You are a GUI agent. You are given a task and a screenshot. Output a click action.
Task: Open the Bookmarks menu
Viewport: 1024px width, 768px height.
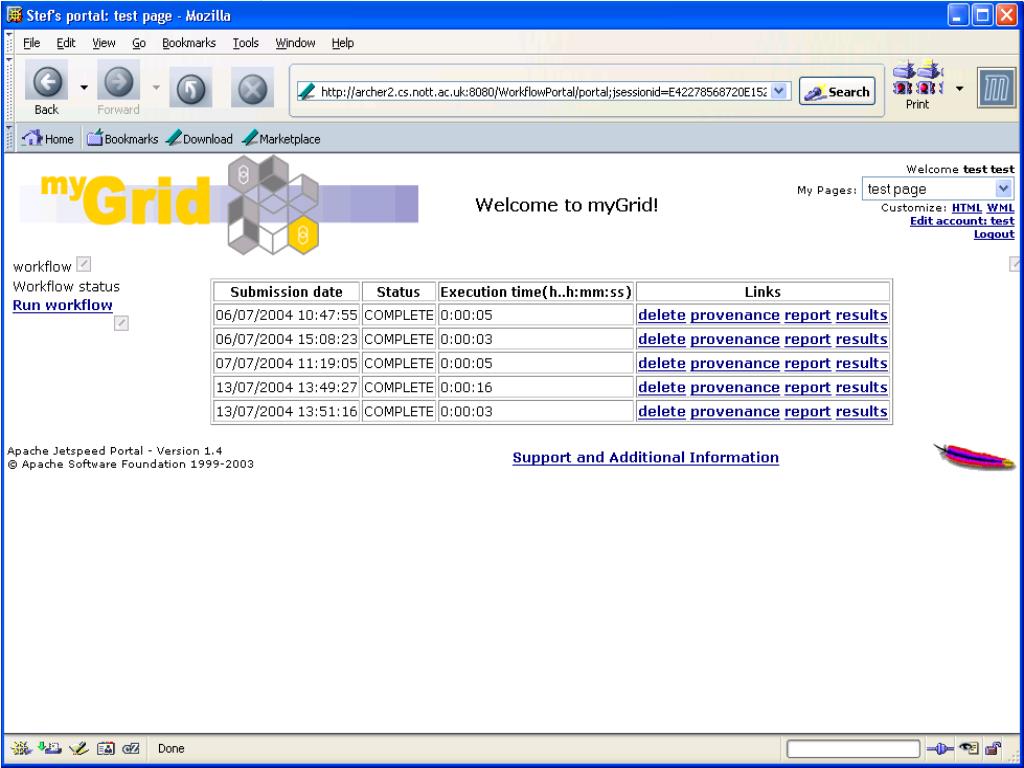(x=189, y=43)
